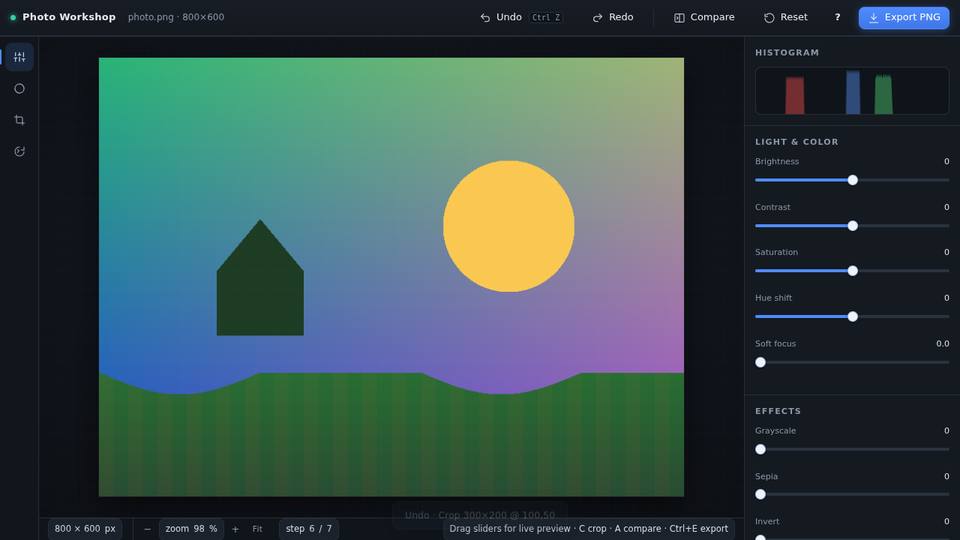
Task: Click the zoom 98 % field
Action: [x=191, y=529]
